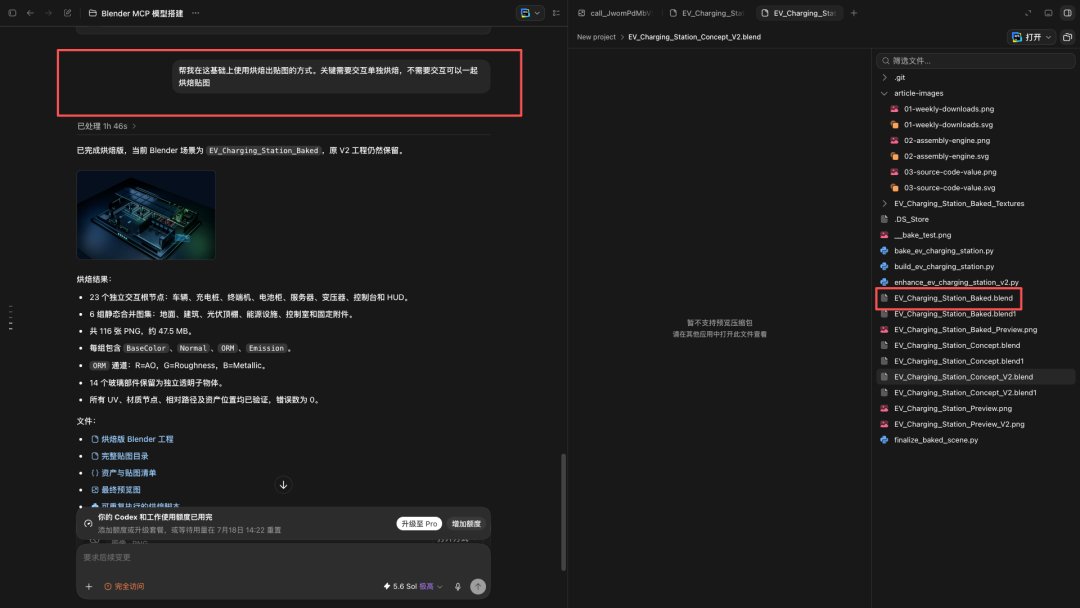Select the active EV_Charging_Stat tab
This screenshot has height=608, width=1080.
[799, 13]
